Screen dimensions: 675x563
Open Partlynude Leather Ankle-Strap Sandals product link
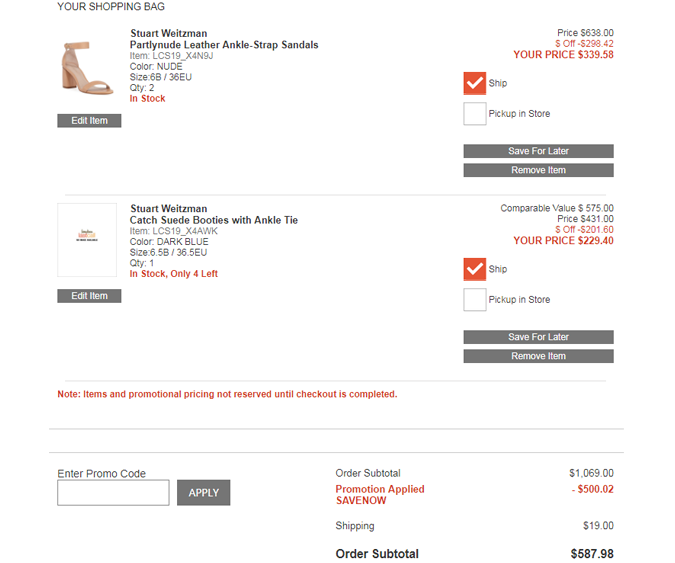point(224,45)
